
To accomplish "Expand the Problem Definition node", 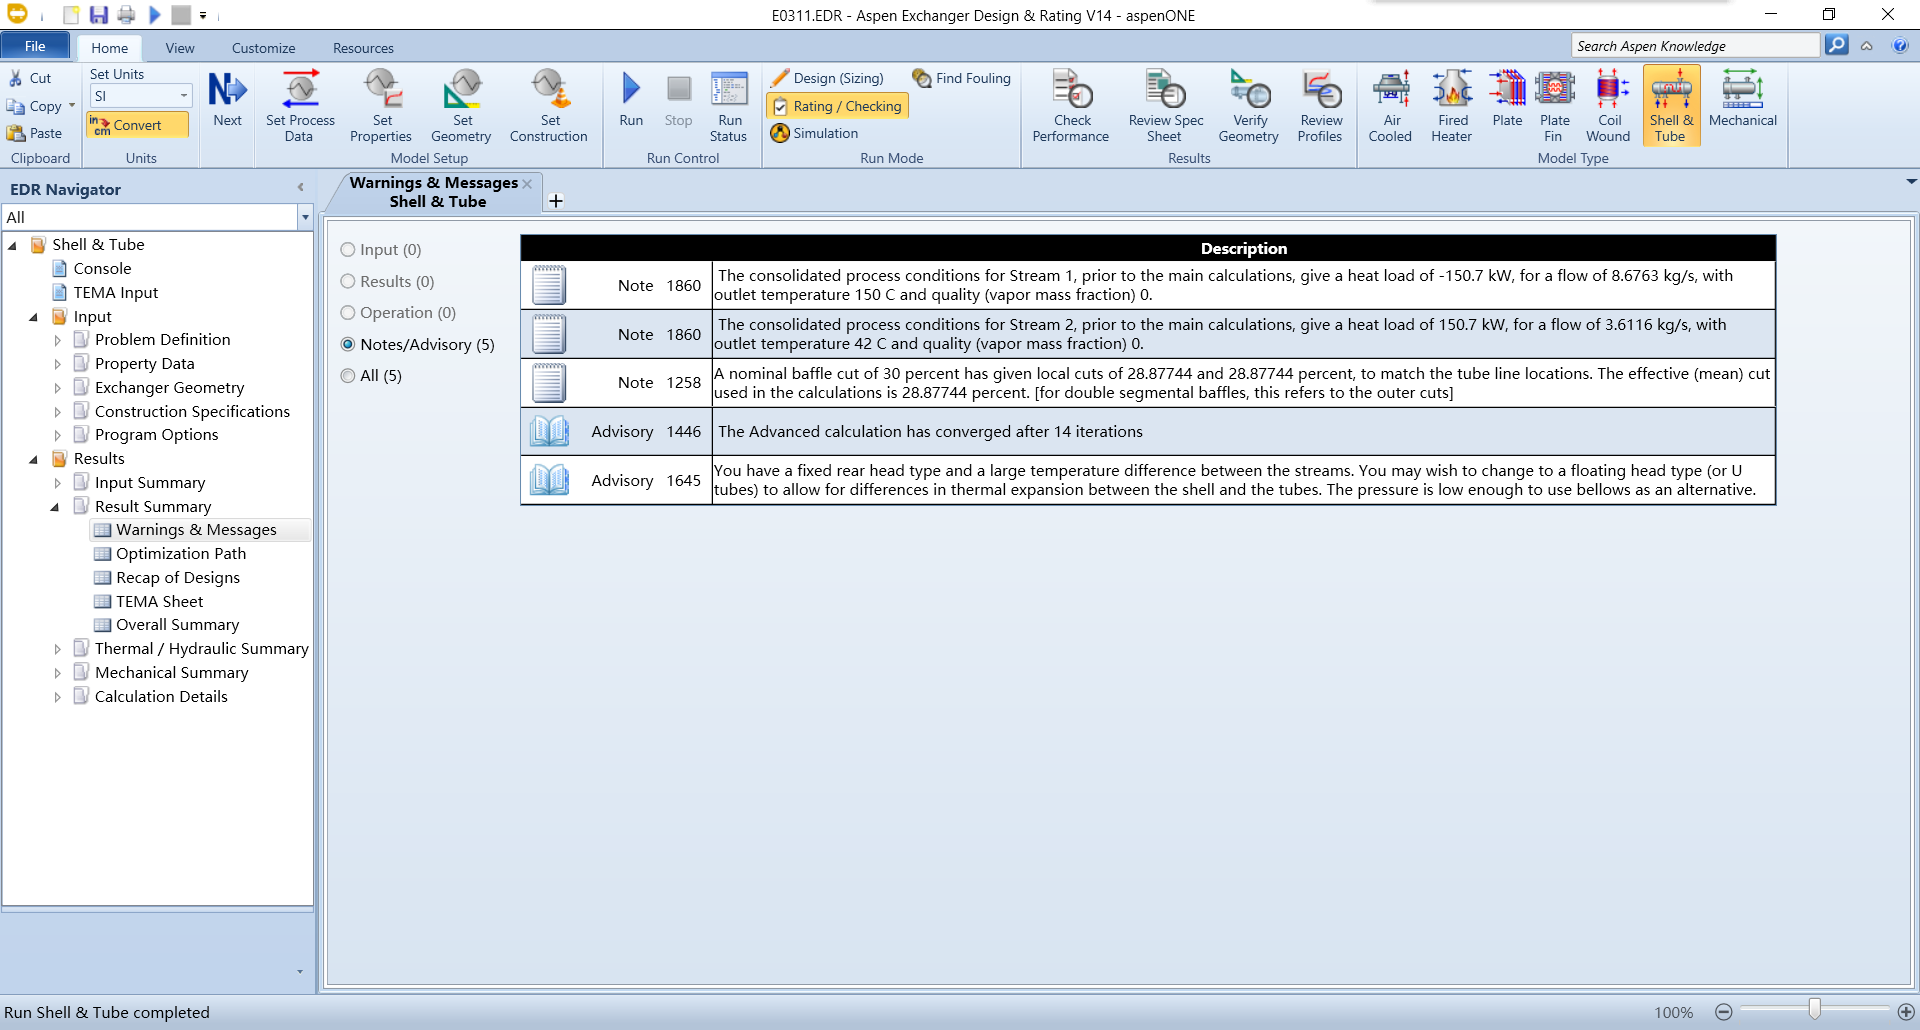I will coord(58,340).
